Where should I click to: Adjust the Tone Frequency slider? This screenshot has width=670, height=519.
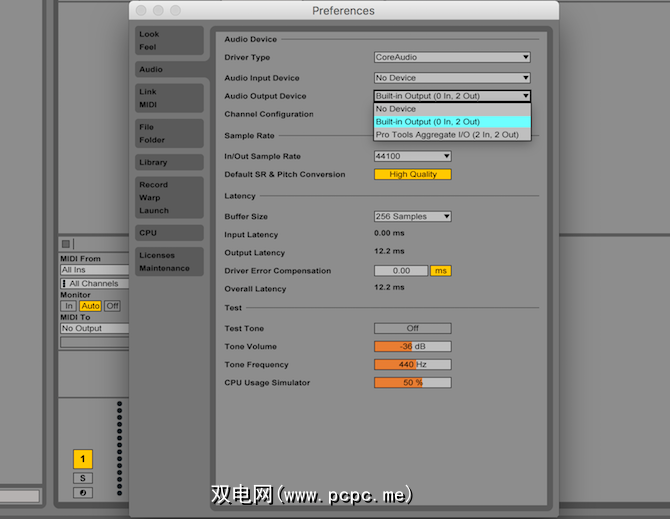[x=412, y=364]
